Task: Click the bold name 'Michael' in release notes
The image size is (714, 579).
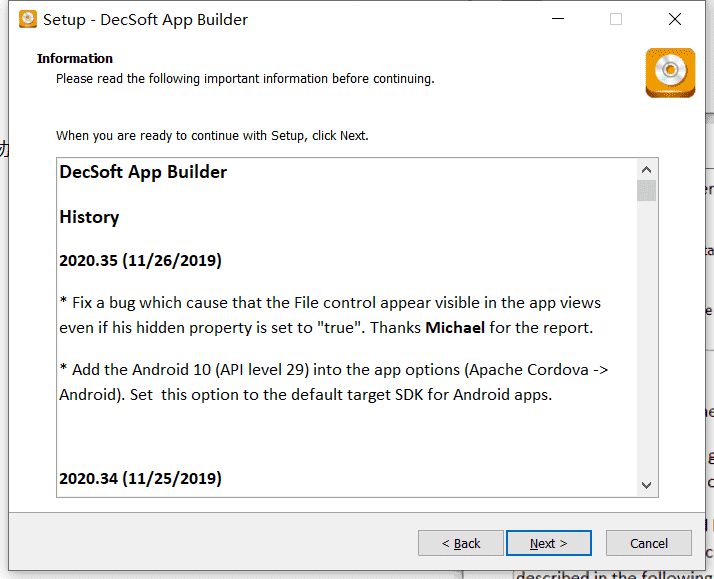Action: (x=455, y=328)
